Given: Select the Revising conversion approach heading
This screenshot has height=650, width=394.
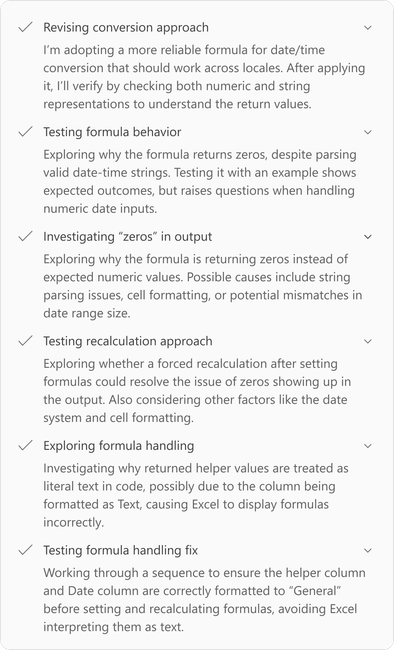Looking at the screenshot, I should tap(126, 28).
